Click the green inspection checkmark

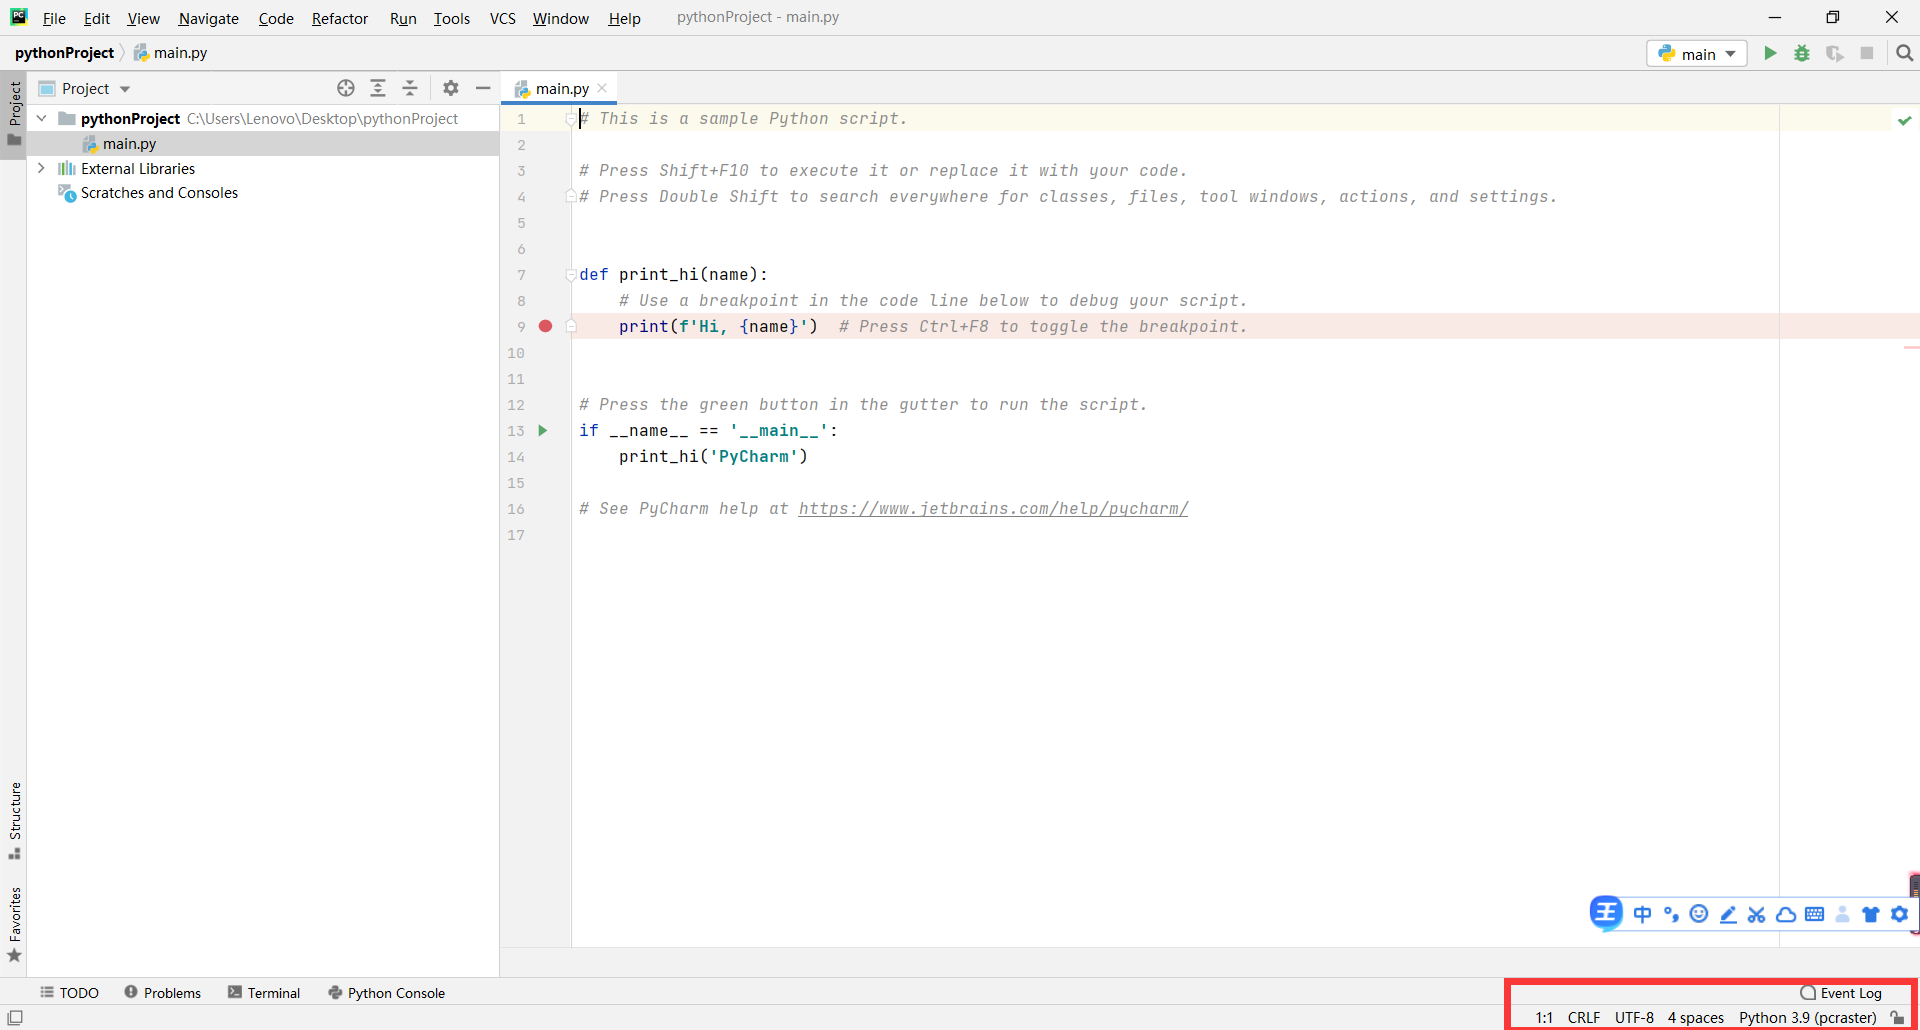(x=1904, y=120)
